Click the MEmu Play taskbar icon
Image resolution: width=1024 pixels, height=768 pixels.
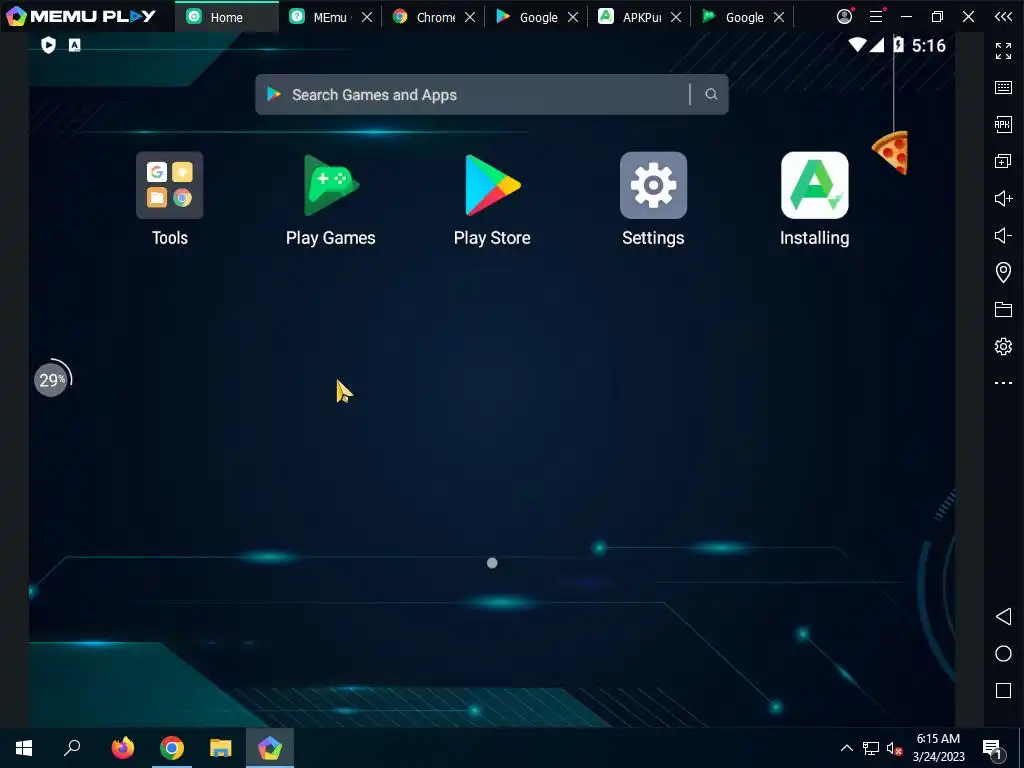point(270,748)
